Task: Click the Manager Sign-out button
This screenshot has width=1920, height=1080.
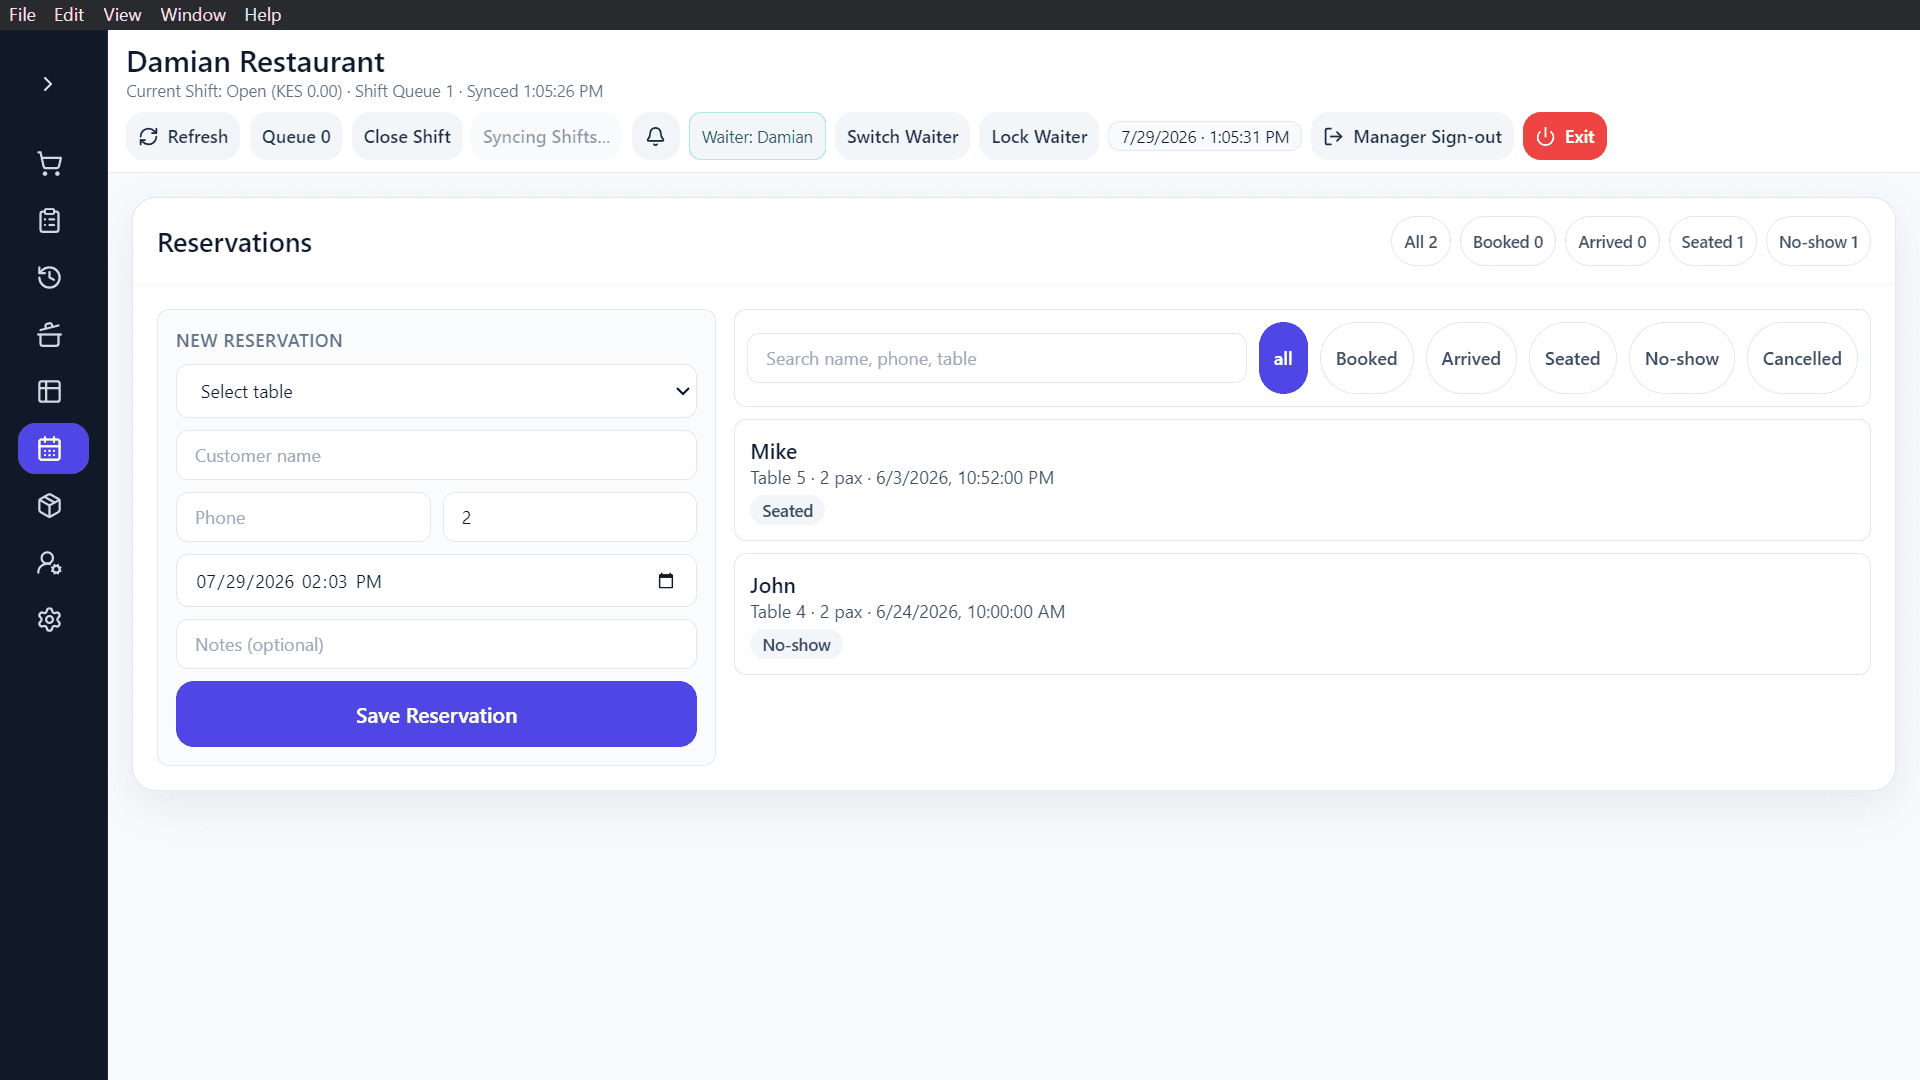Action: 1412,136
